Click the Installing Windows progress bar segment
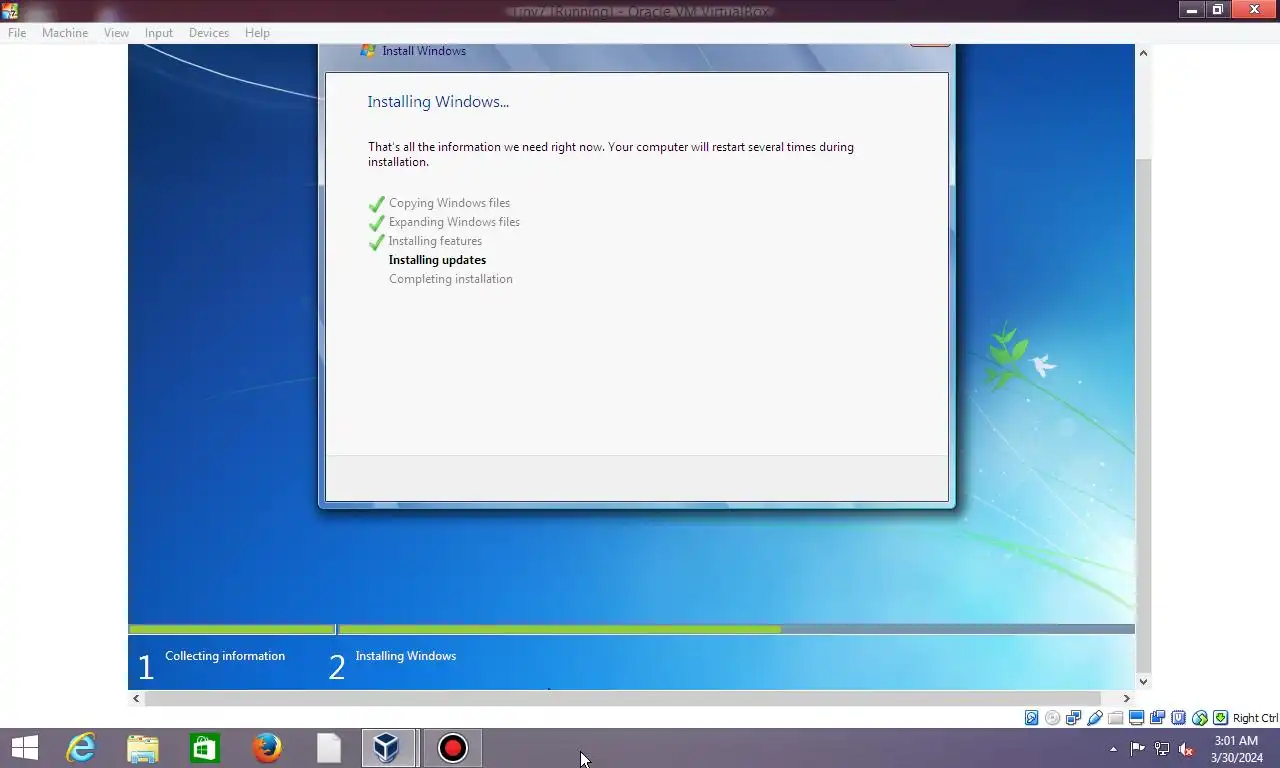The image size is (1280, 768). [x=736, y=629]
